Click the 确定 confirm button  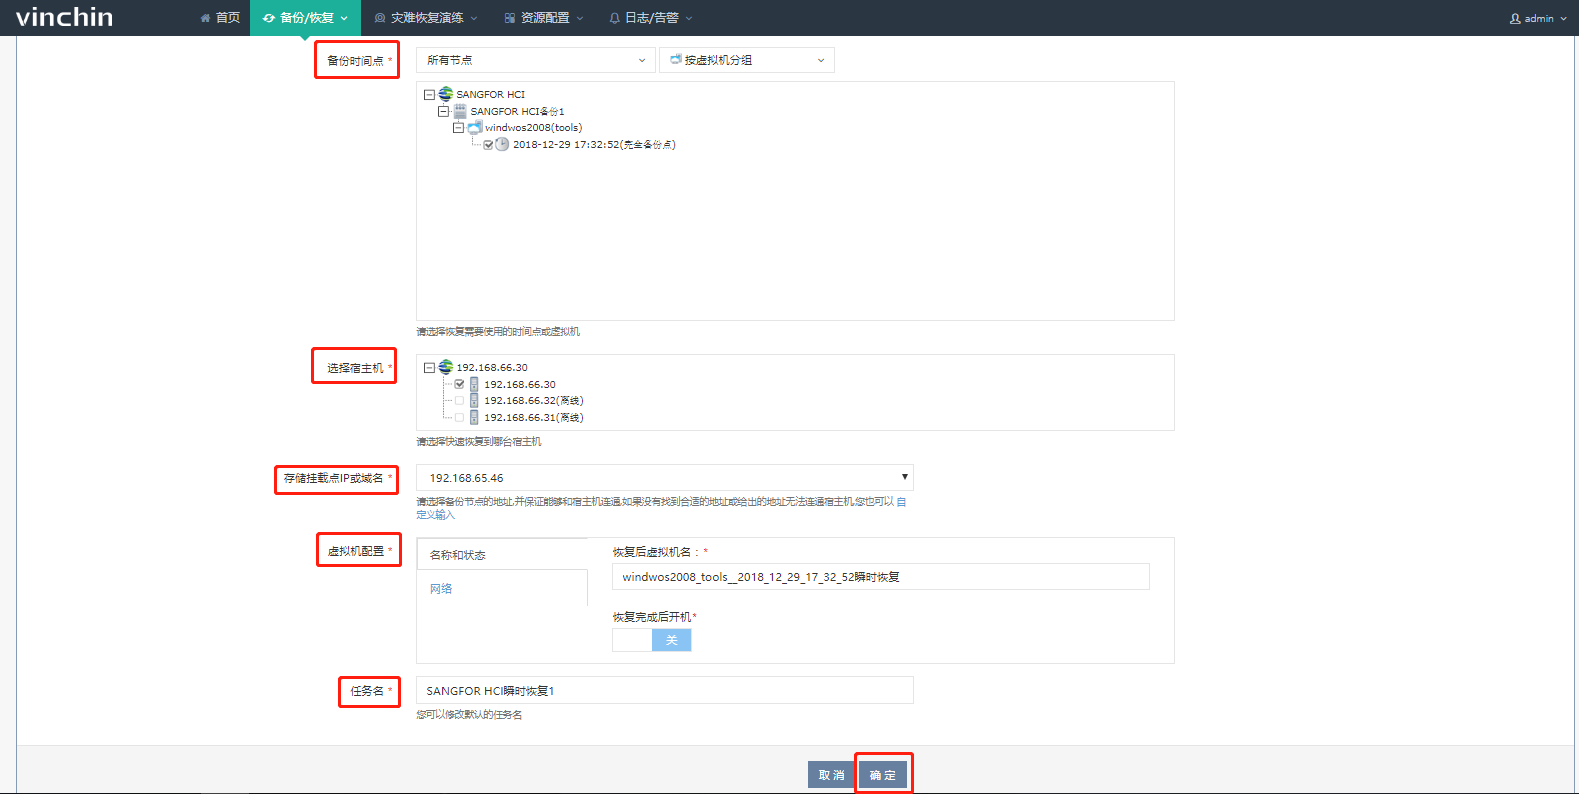[x=883, y=775]
